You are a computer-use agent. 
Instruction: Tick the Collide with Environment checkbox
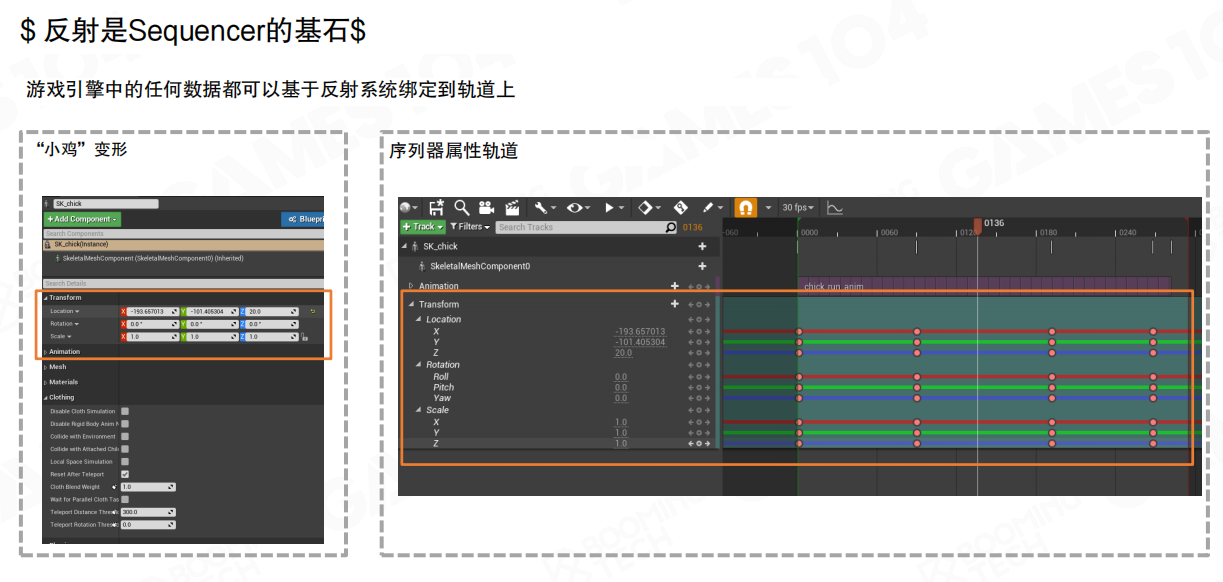(125, 436)
